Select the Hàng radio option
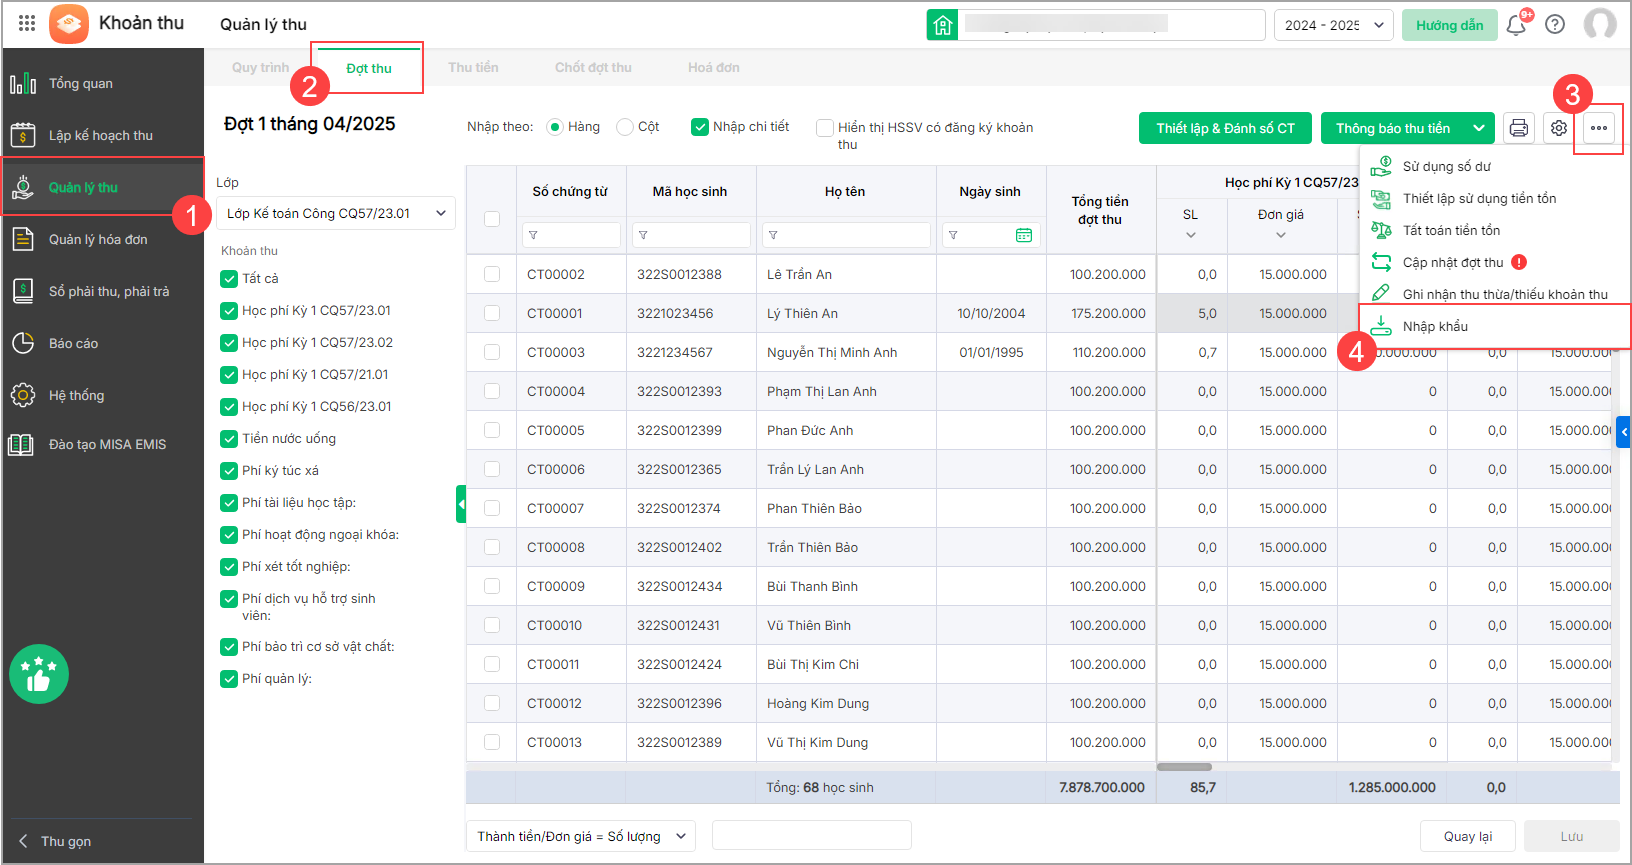Viewport: 1632px width, 865px height. (x=555, y=127)
